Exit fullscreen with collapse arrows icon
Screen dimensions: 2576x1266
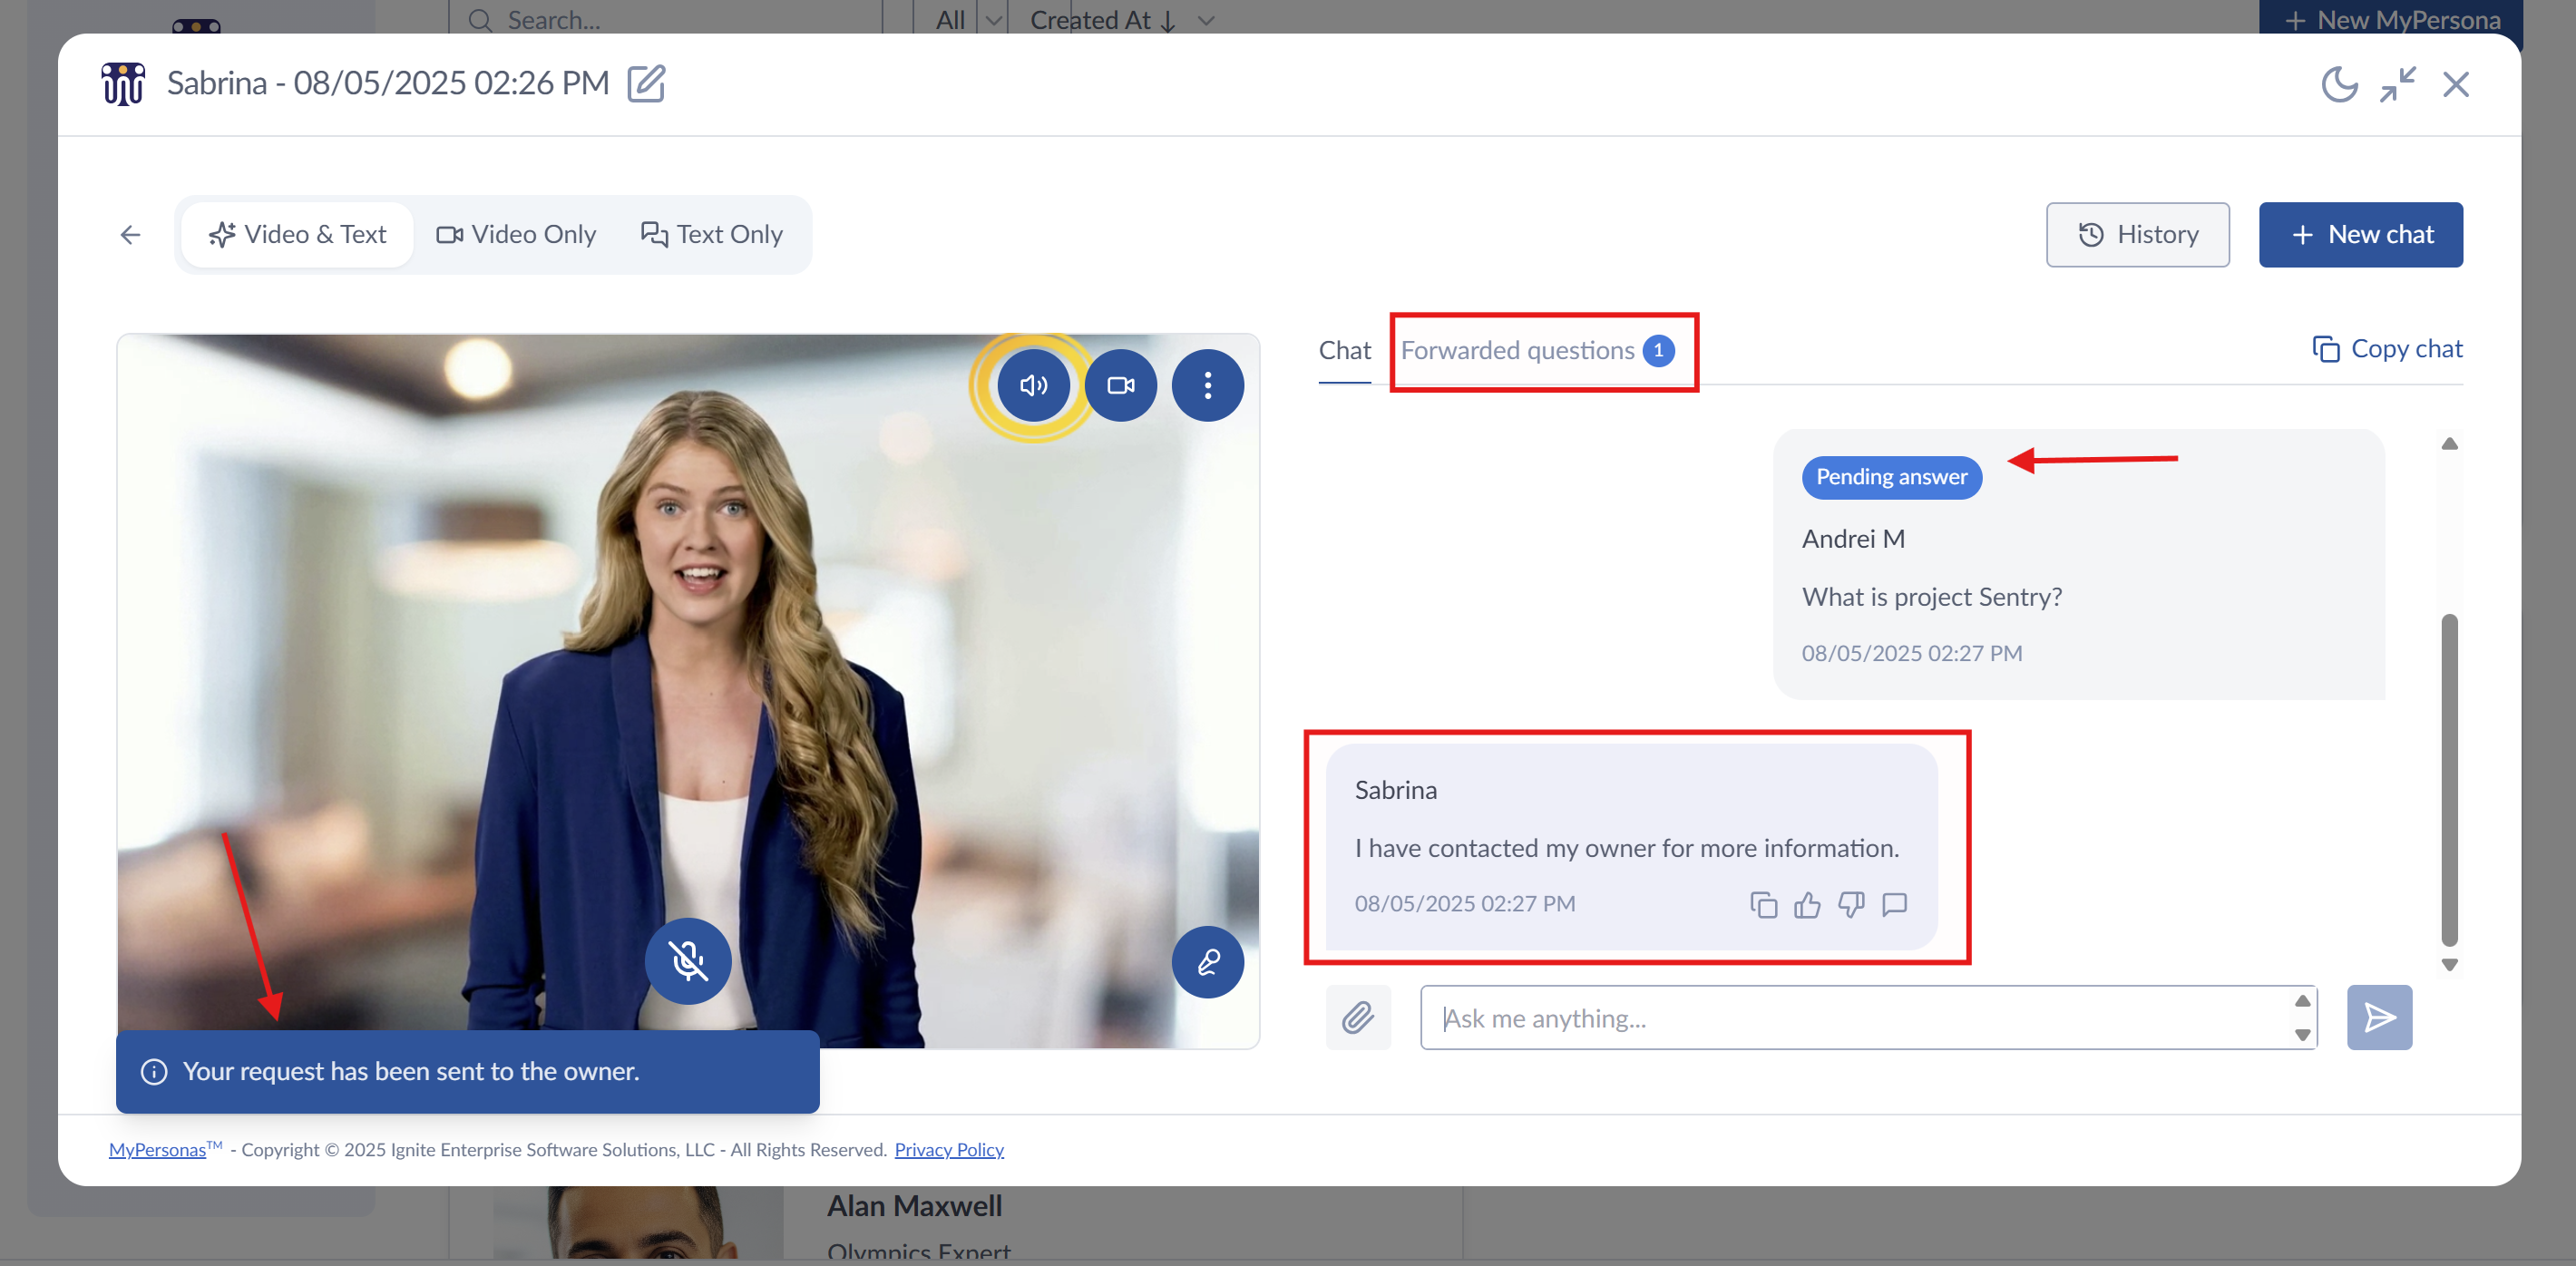tap(2398, 85)
